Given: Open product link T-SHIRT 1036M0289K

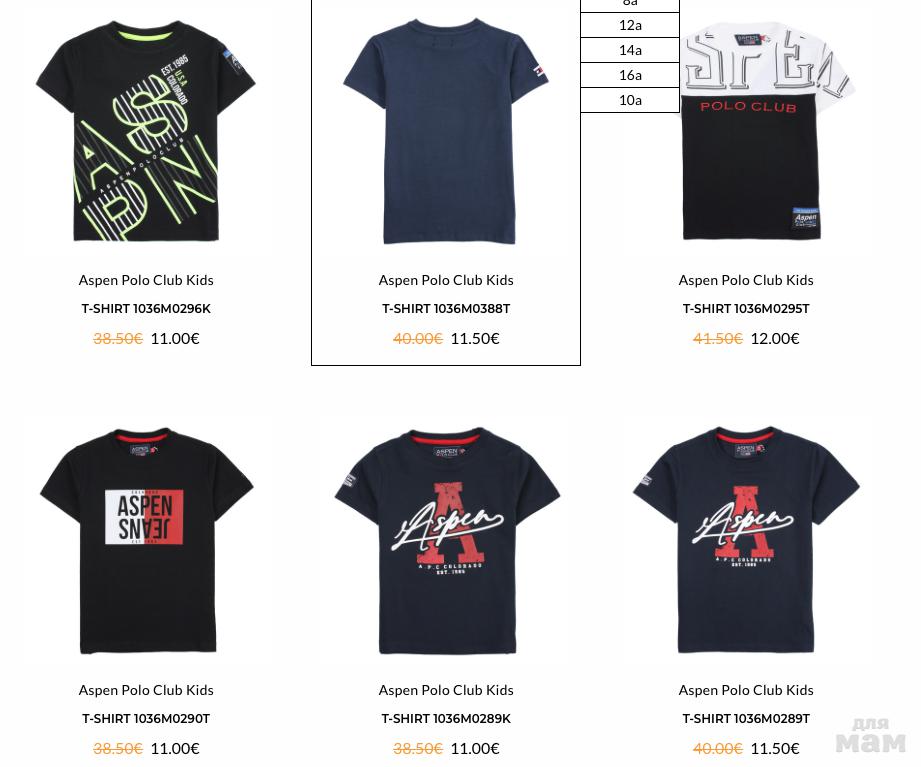Looking at the screenshot, I should 446,718.
